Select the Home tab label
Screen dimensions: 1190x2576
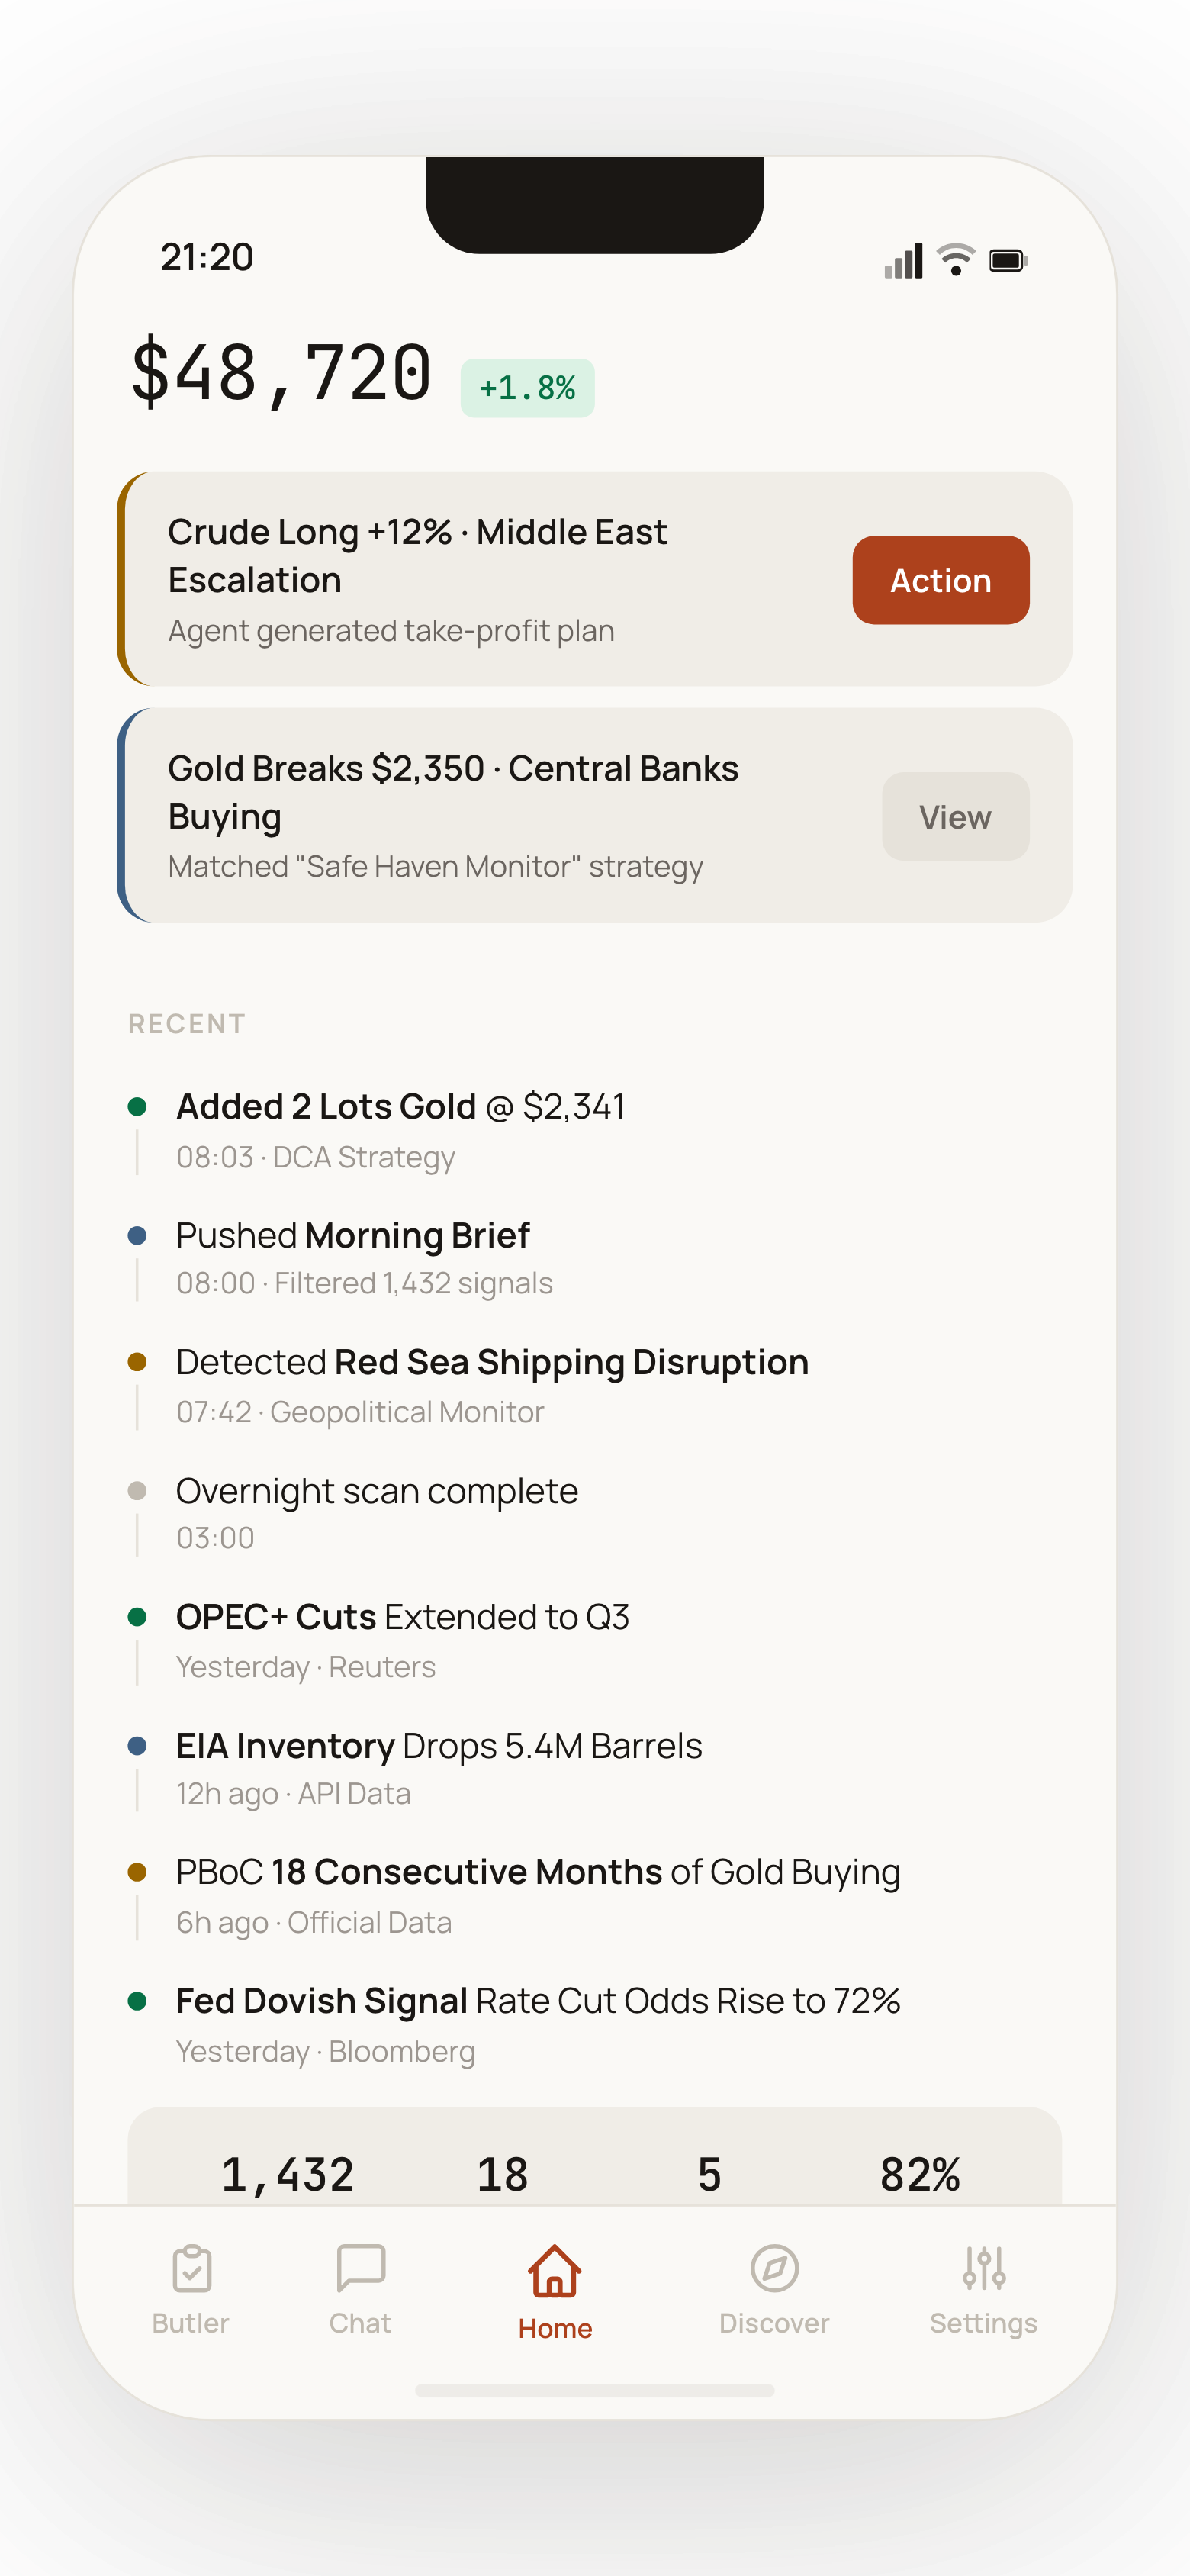tap(555, 2328)
